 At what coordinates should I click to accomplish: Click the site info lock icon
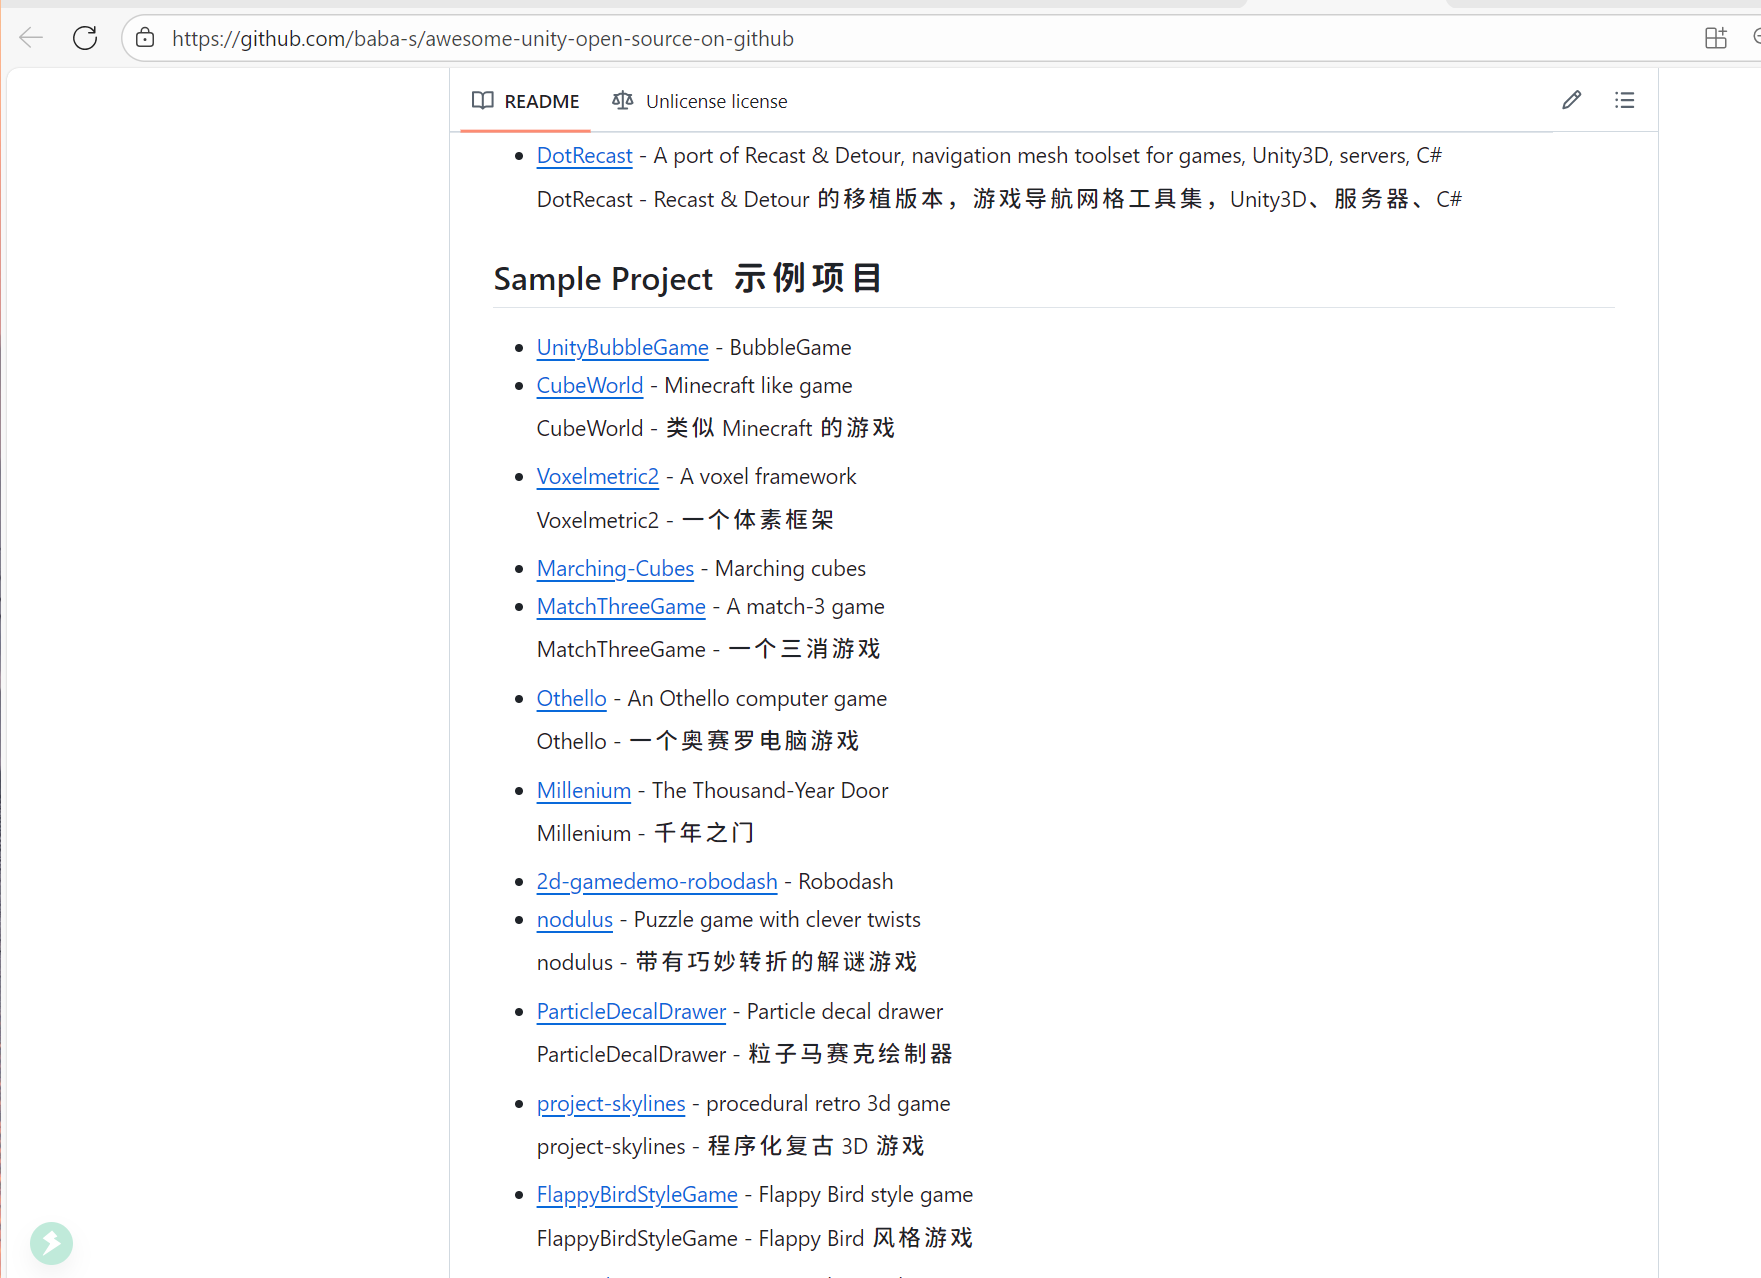pos(145,38)
